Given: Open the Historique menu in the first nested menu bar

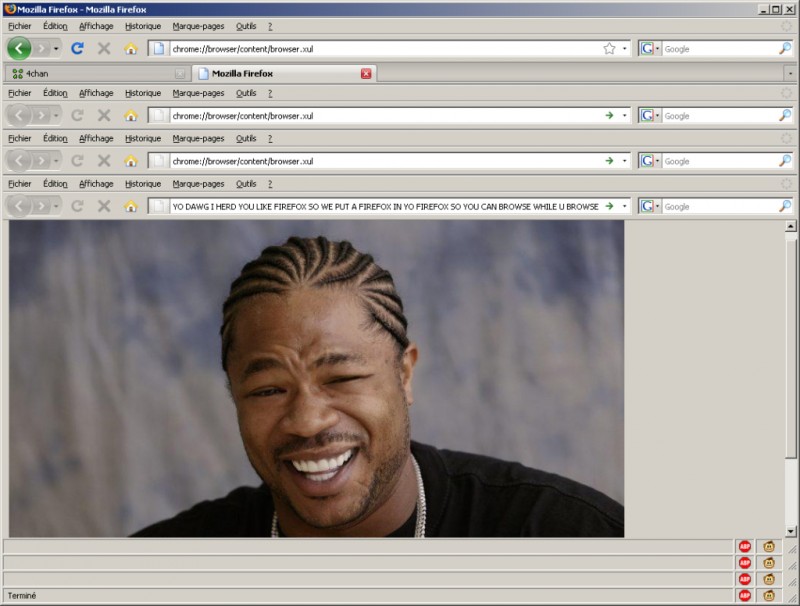Looking at the screenshot, I should pyautogui.click(x=143, y=93).
